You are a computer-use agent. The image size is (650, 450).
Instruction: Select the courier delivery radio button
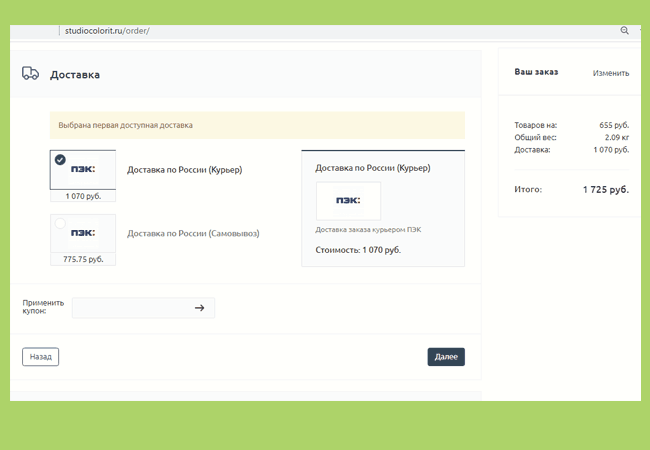tap(60, 159)
